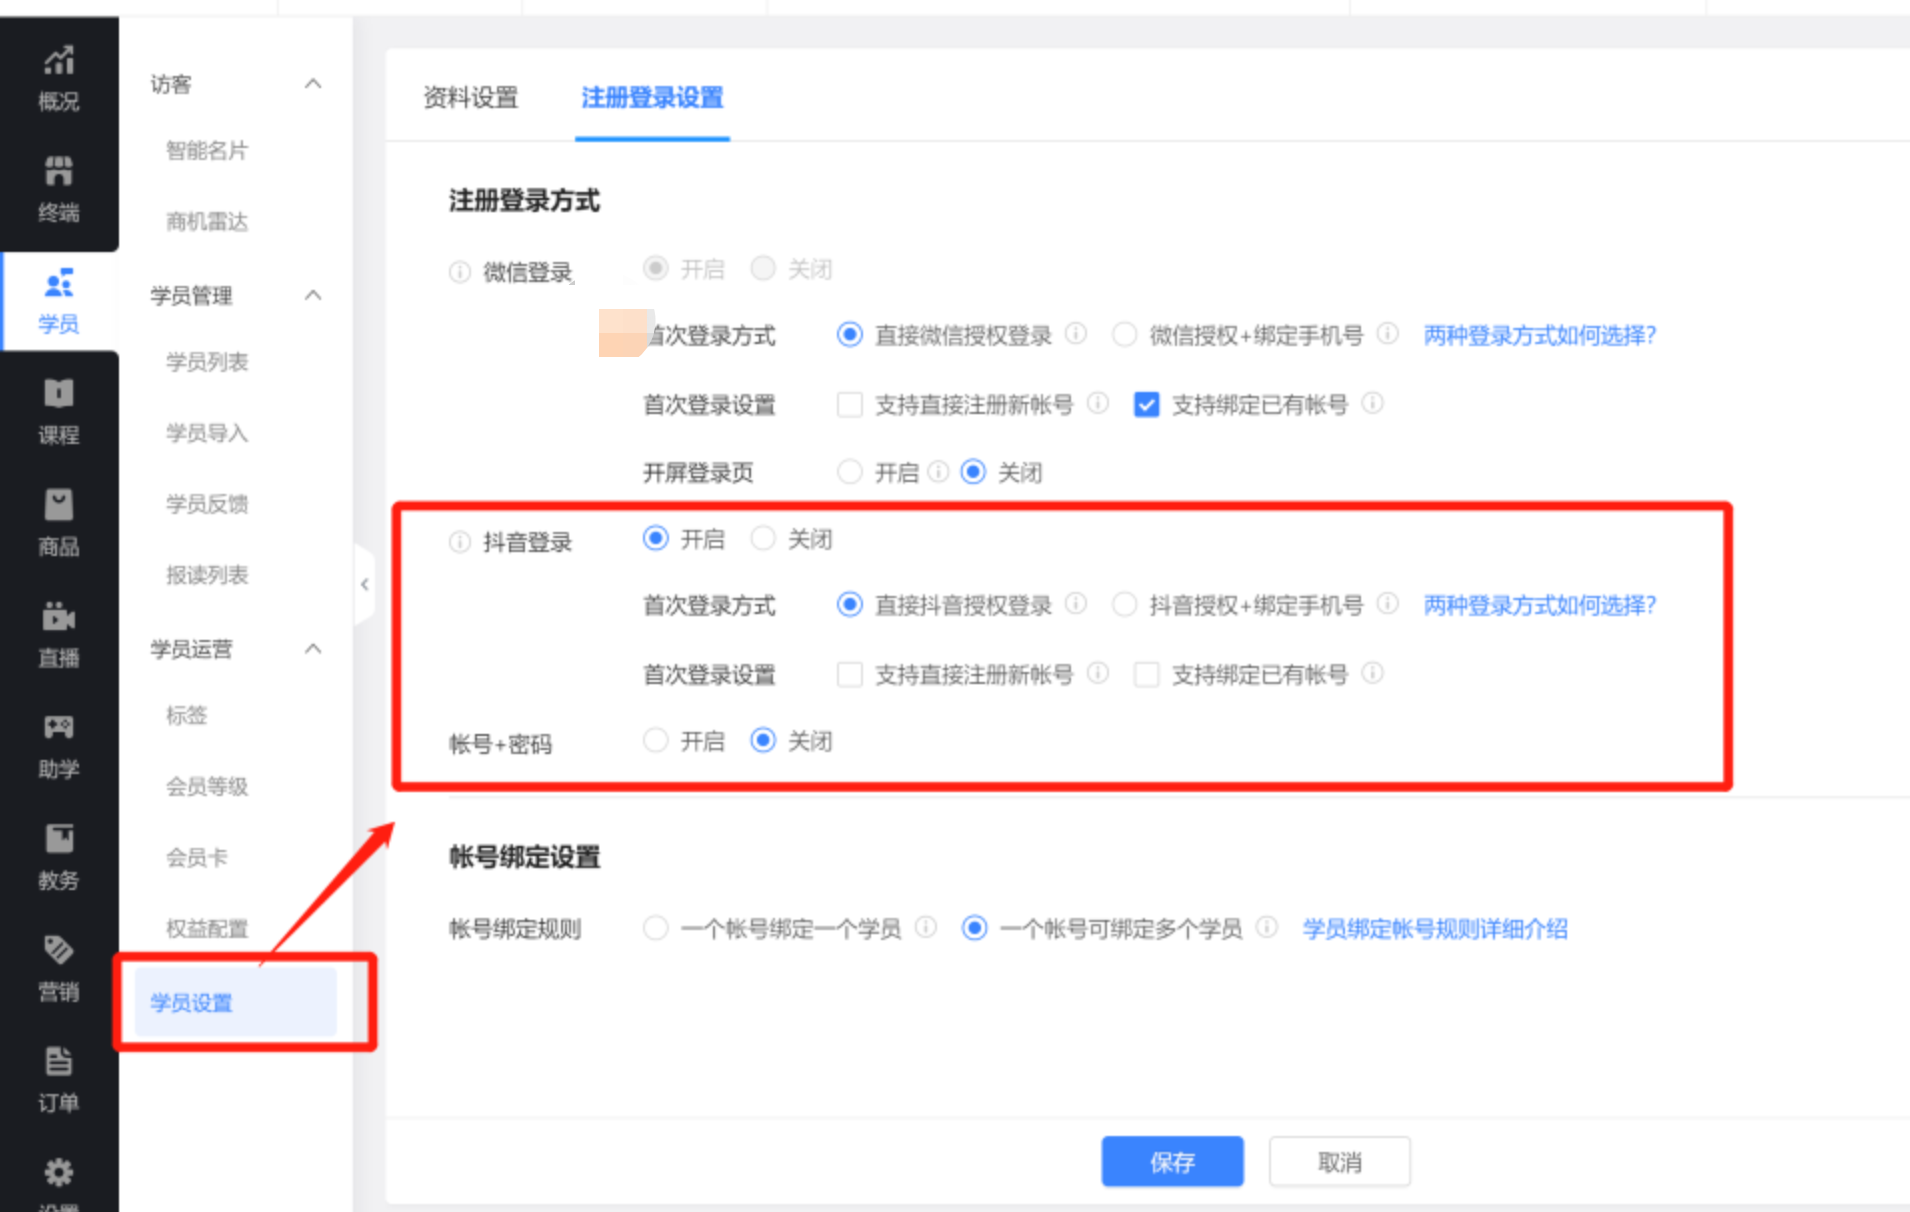Collapse the 学员管理 menu group
The width and height of the screenshot is (1910, 1212).
pyautogui.click(x=313, y=295)
